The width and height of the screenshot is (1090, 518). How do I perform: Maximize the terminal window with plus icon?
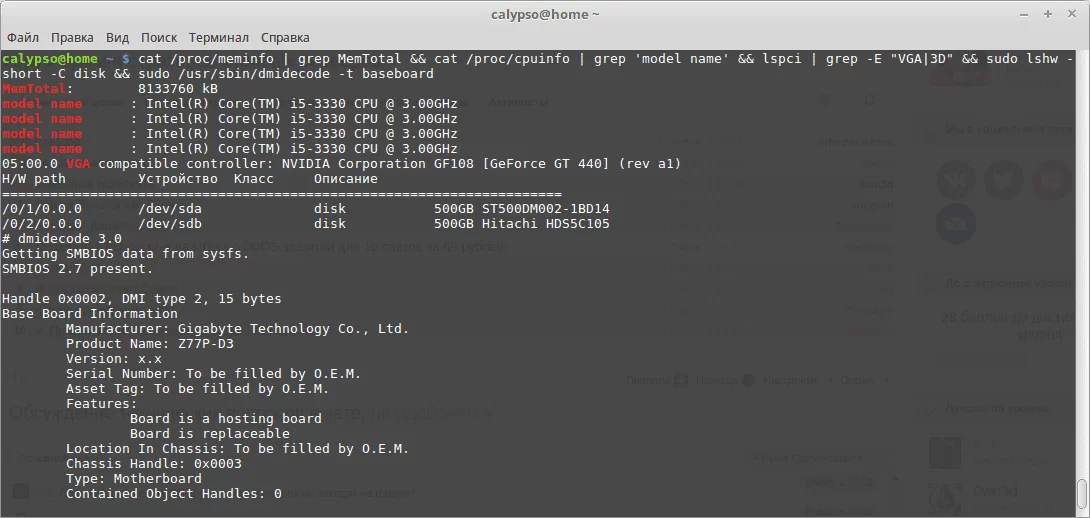pos(1048,14)
